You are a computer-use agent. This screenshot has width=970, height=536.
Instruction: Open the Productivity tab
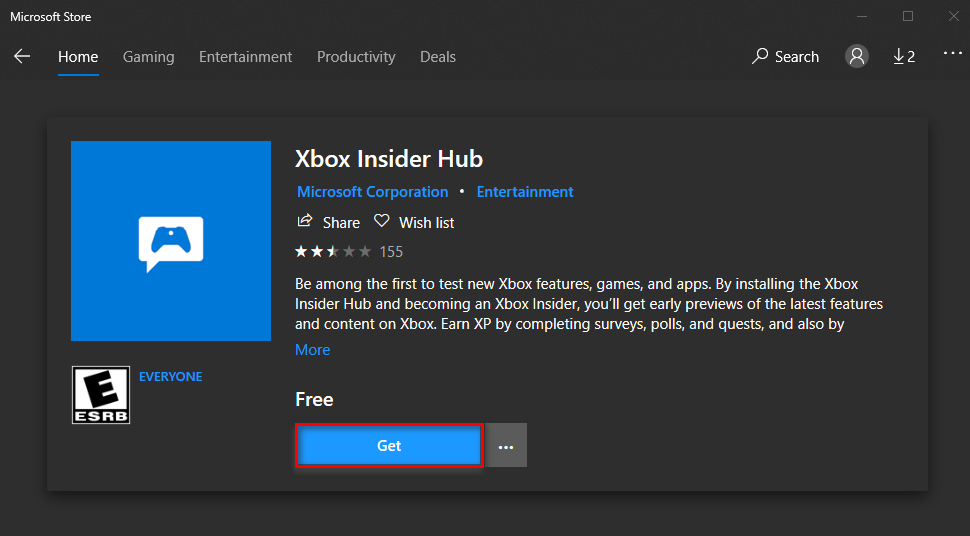356,57
